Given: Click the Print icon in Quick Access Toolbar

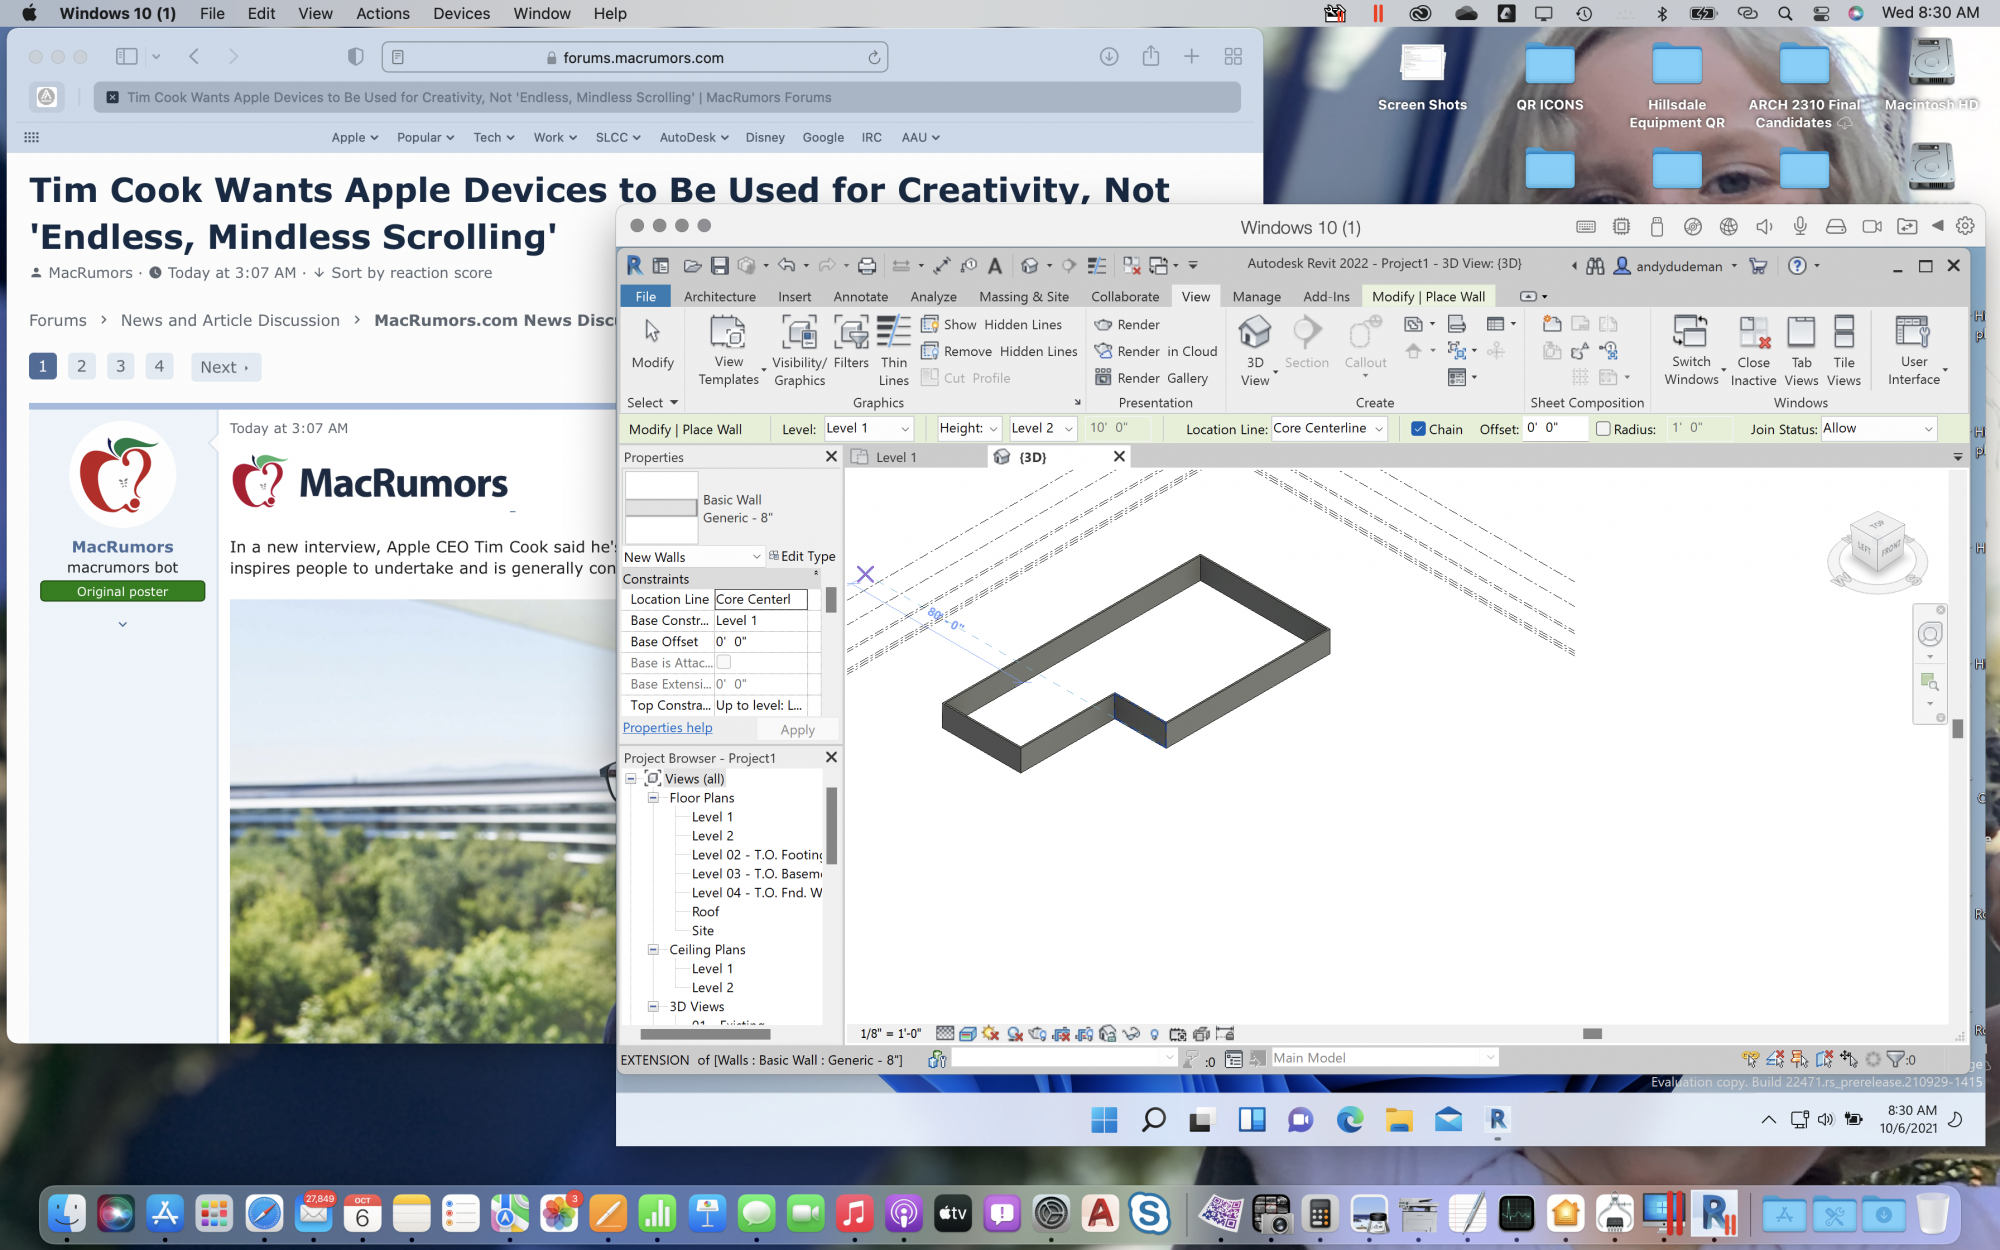Looking at the screenshot, I should [x=867, y=265].
